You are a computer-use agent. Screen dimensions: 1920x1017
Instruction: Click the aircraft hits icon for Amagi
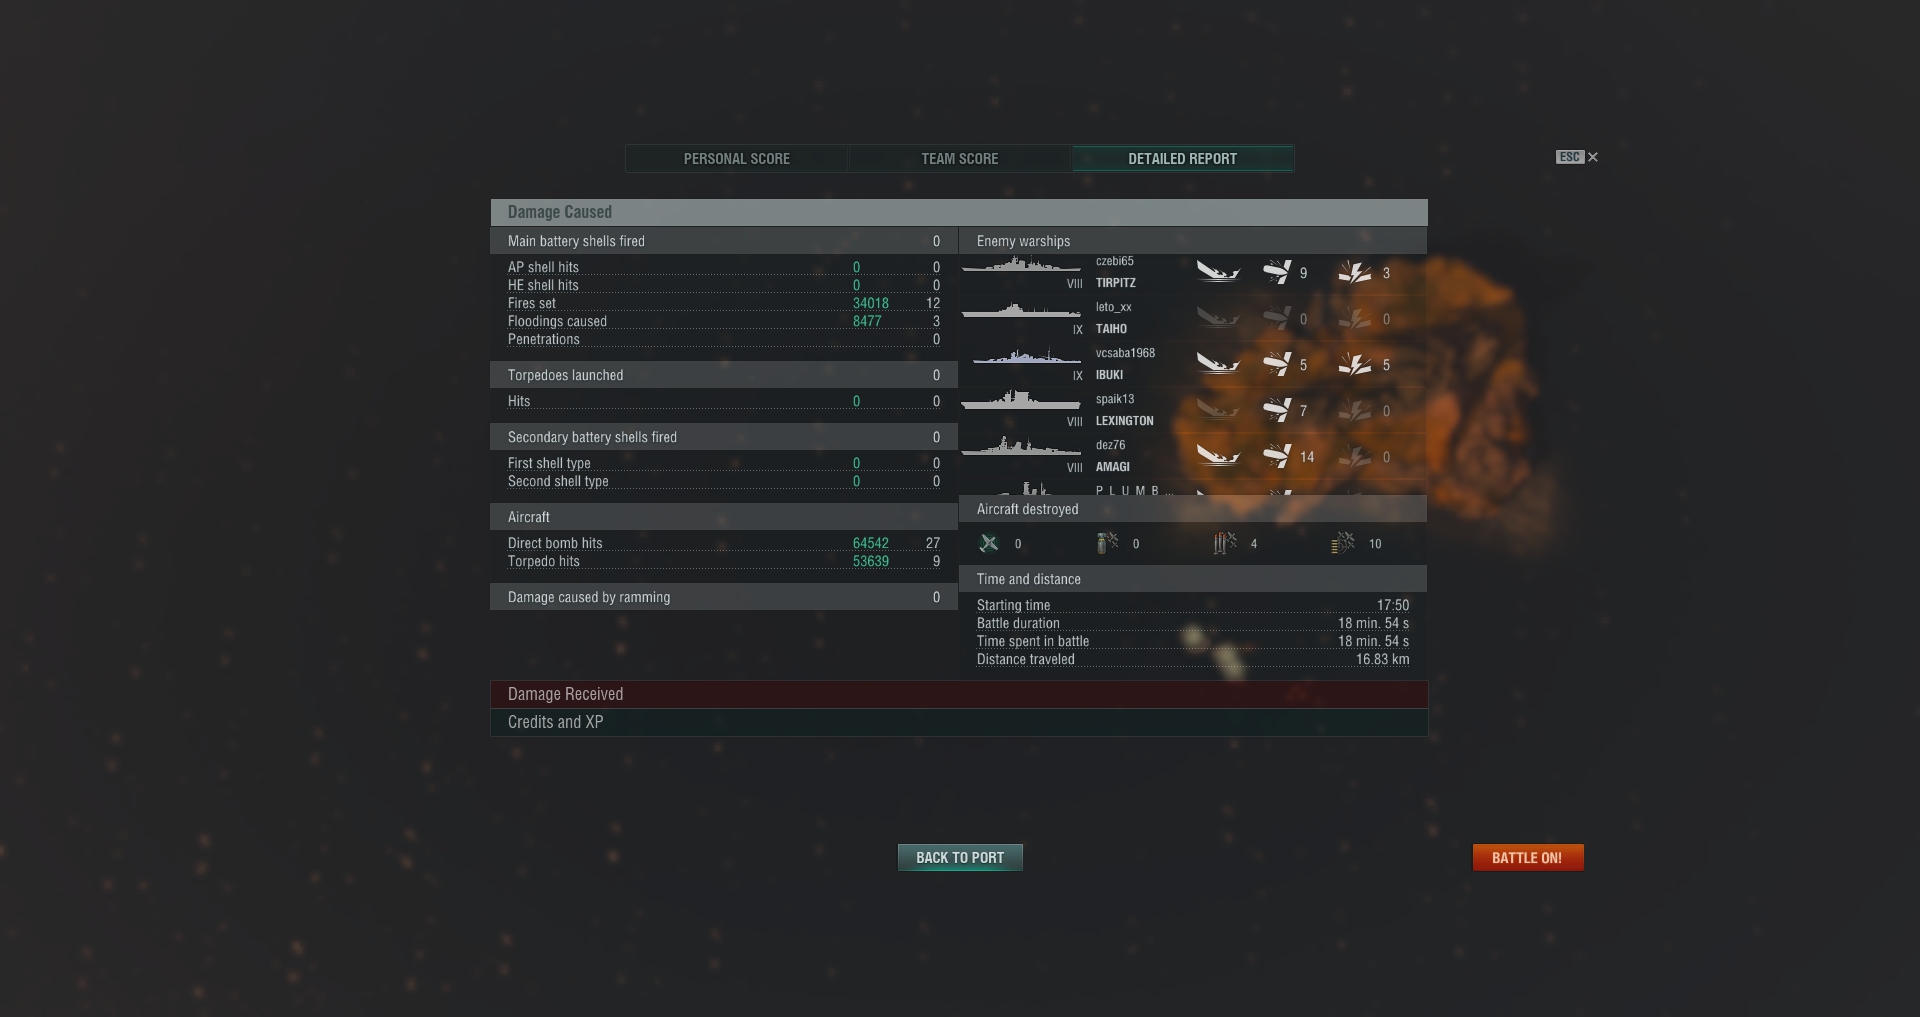point(1276,456)
